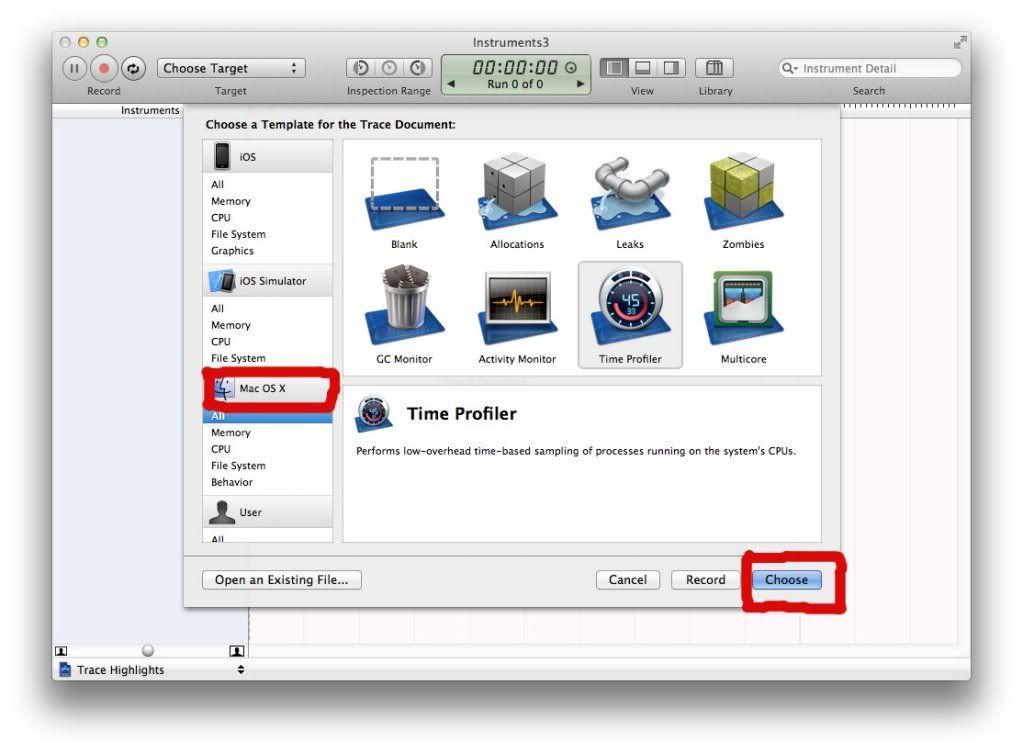This screenshot has width=1023, height=753.
Task: Toggle the left pane view button
Action: click(x=614, y=68)
